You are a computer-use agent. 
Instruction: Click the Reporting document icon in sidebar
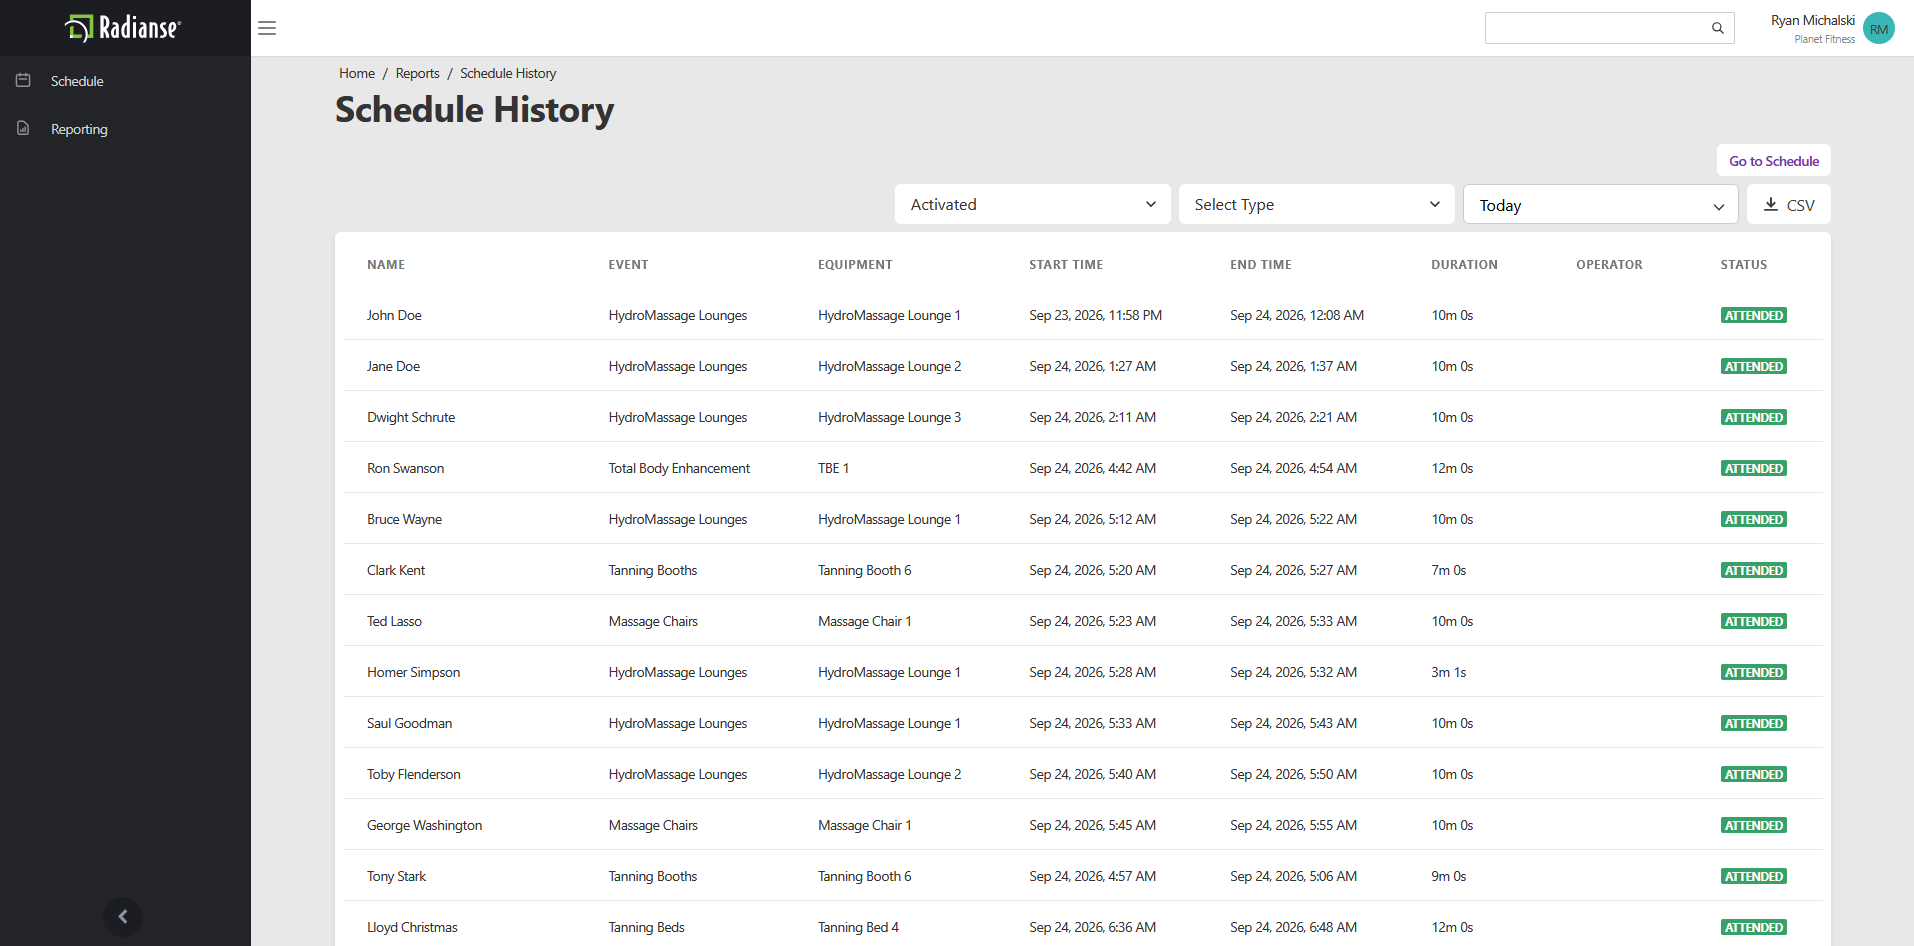coord(23,128)
